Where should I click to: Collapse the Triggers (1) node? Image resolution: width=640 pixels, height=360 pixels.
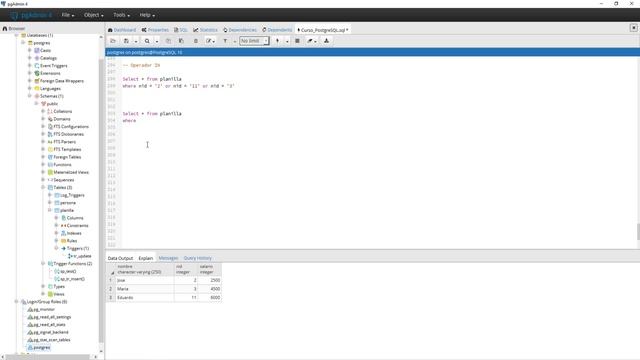(57, 248)
